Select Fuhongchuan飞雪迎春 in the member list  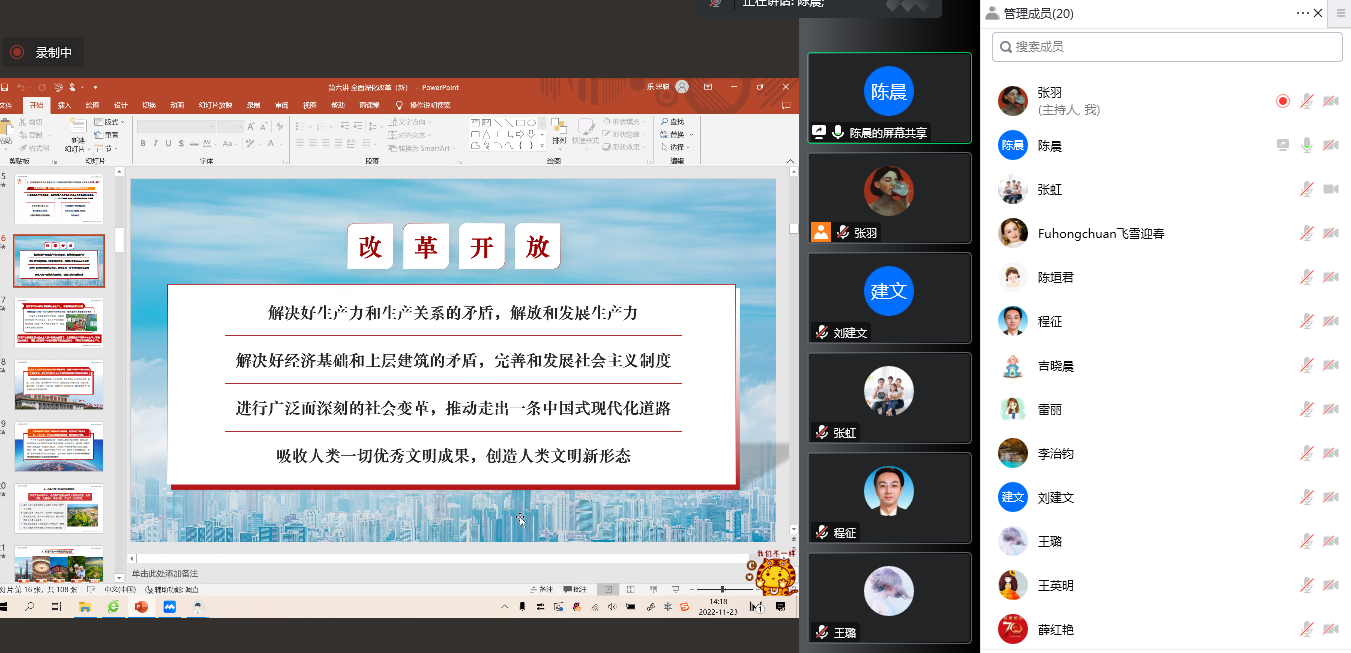(x=1100, y=233)
